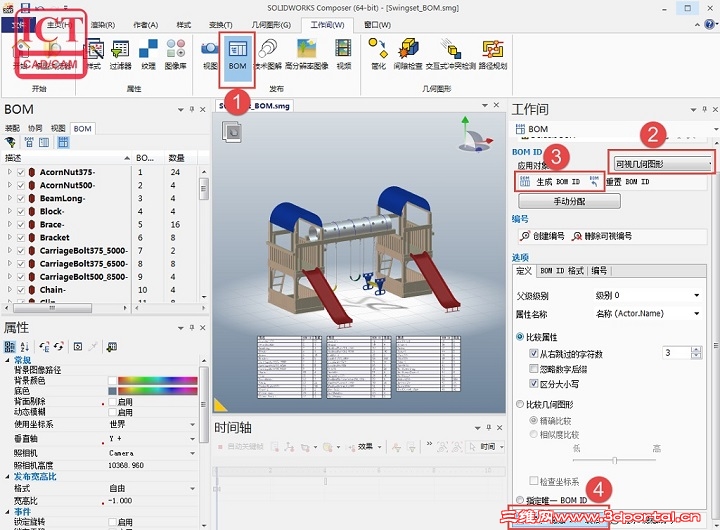Expand the Brace tree row
Screen dimensions: 720x530
9,225
